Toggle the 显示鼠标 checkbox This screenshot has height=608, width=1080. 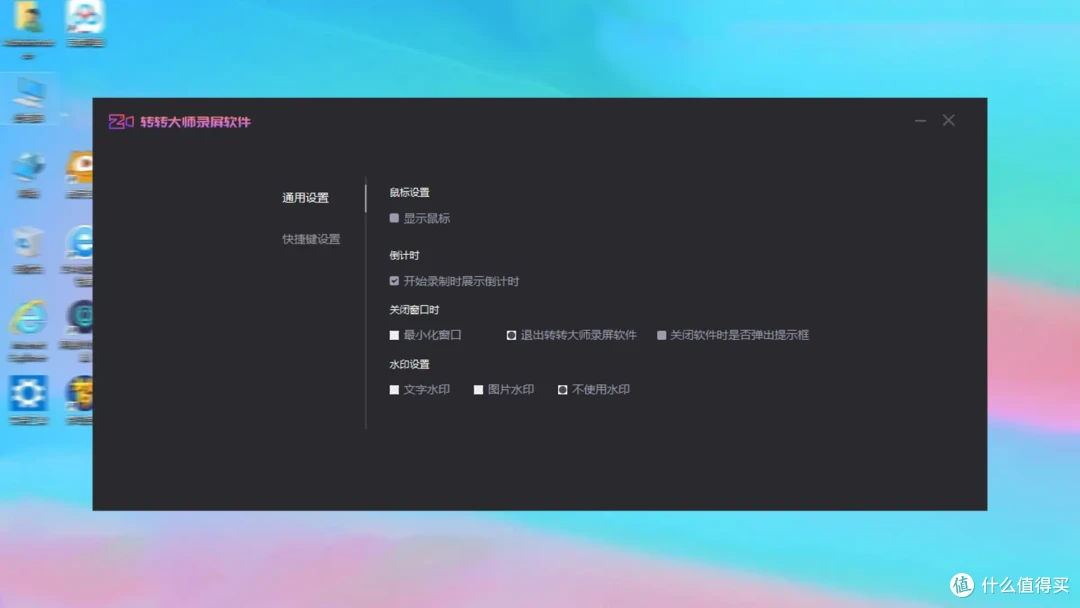(x=394, y=218)
